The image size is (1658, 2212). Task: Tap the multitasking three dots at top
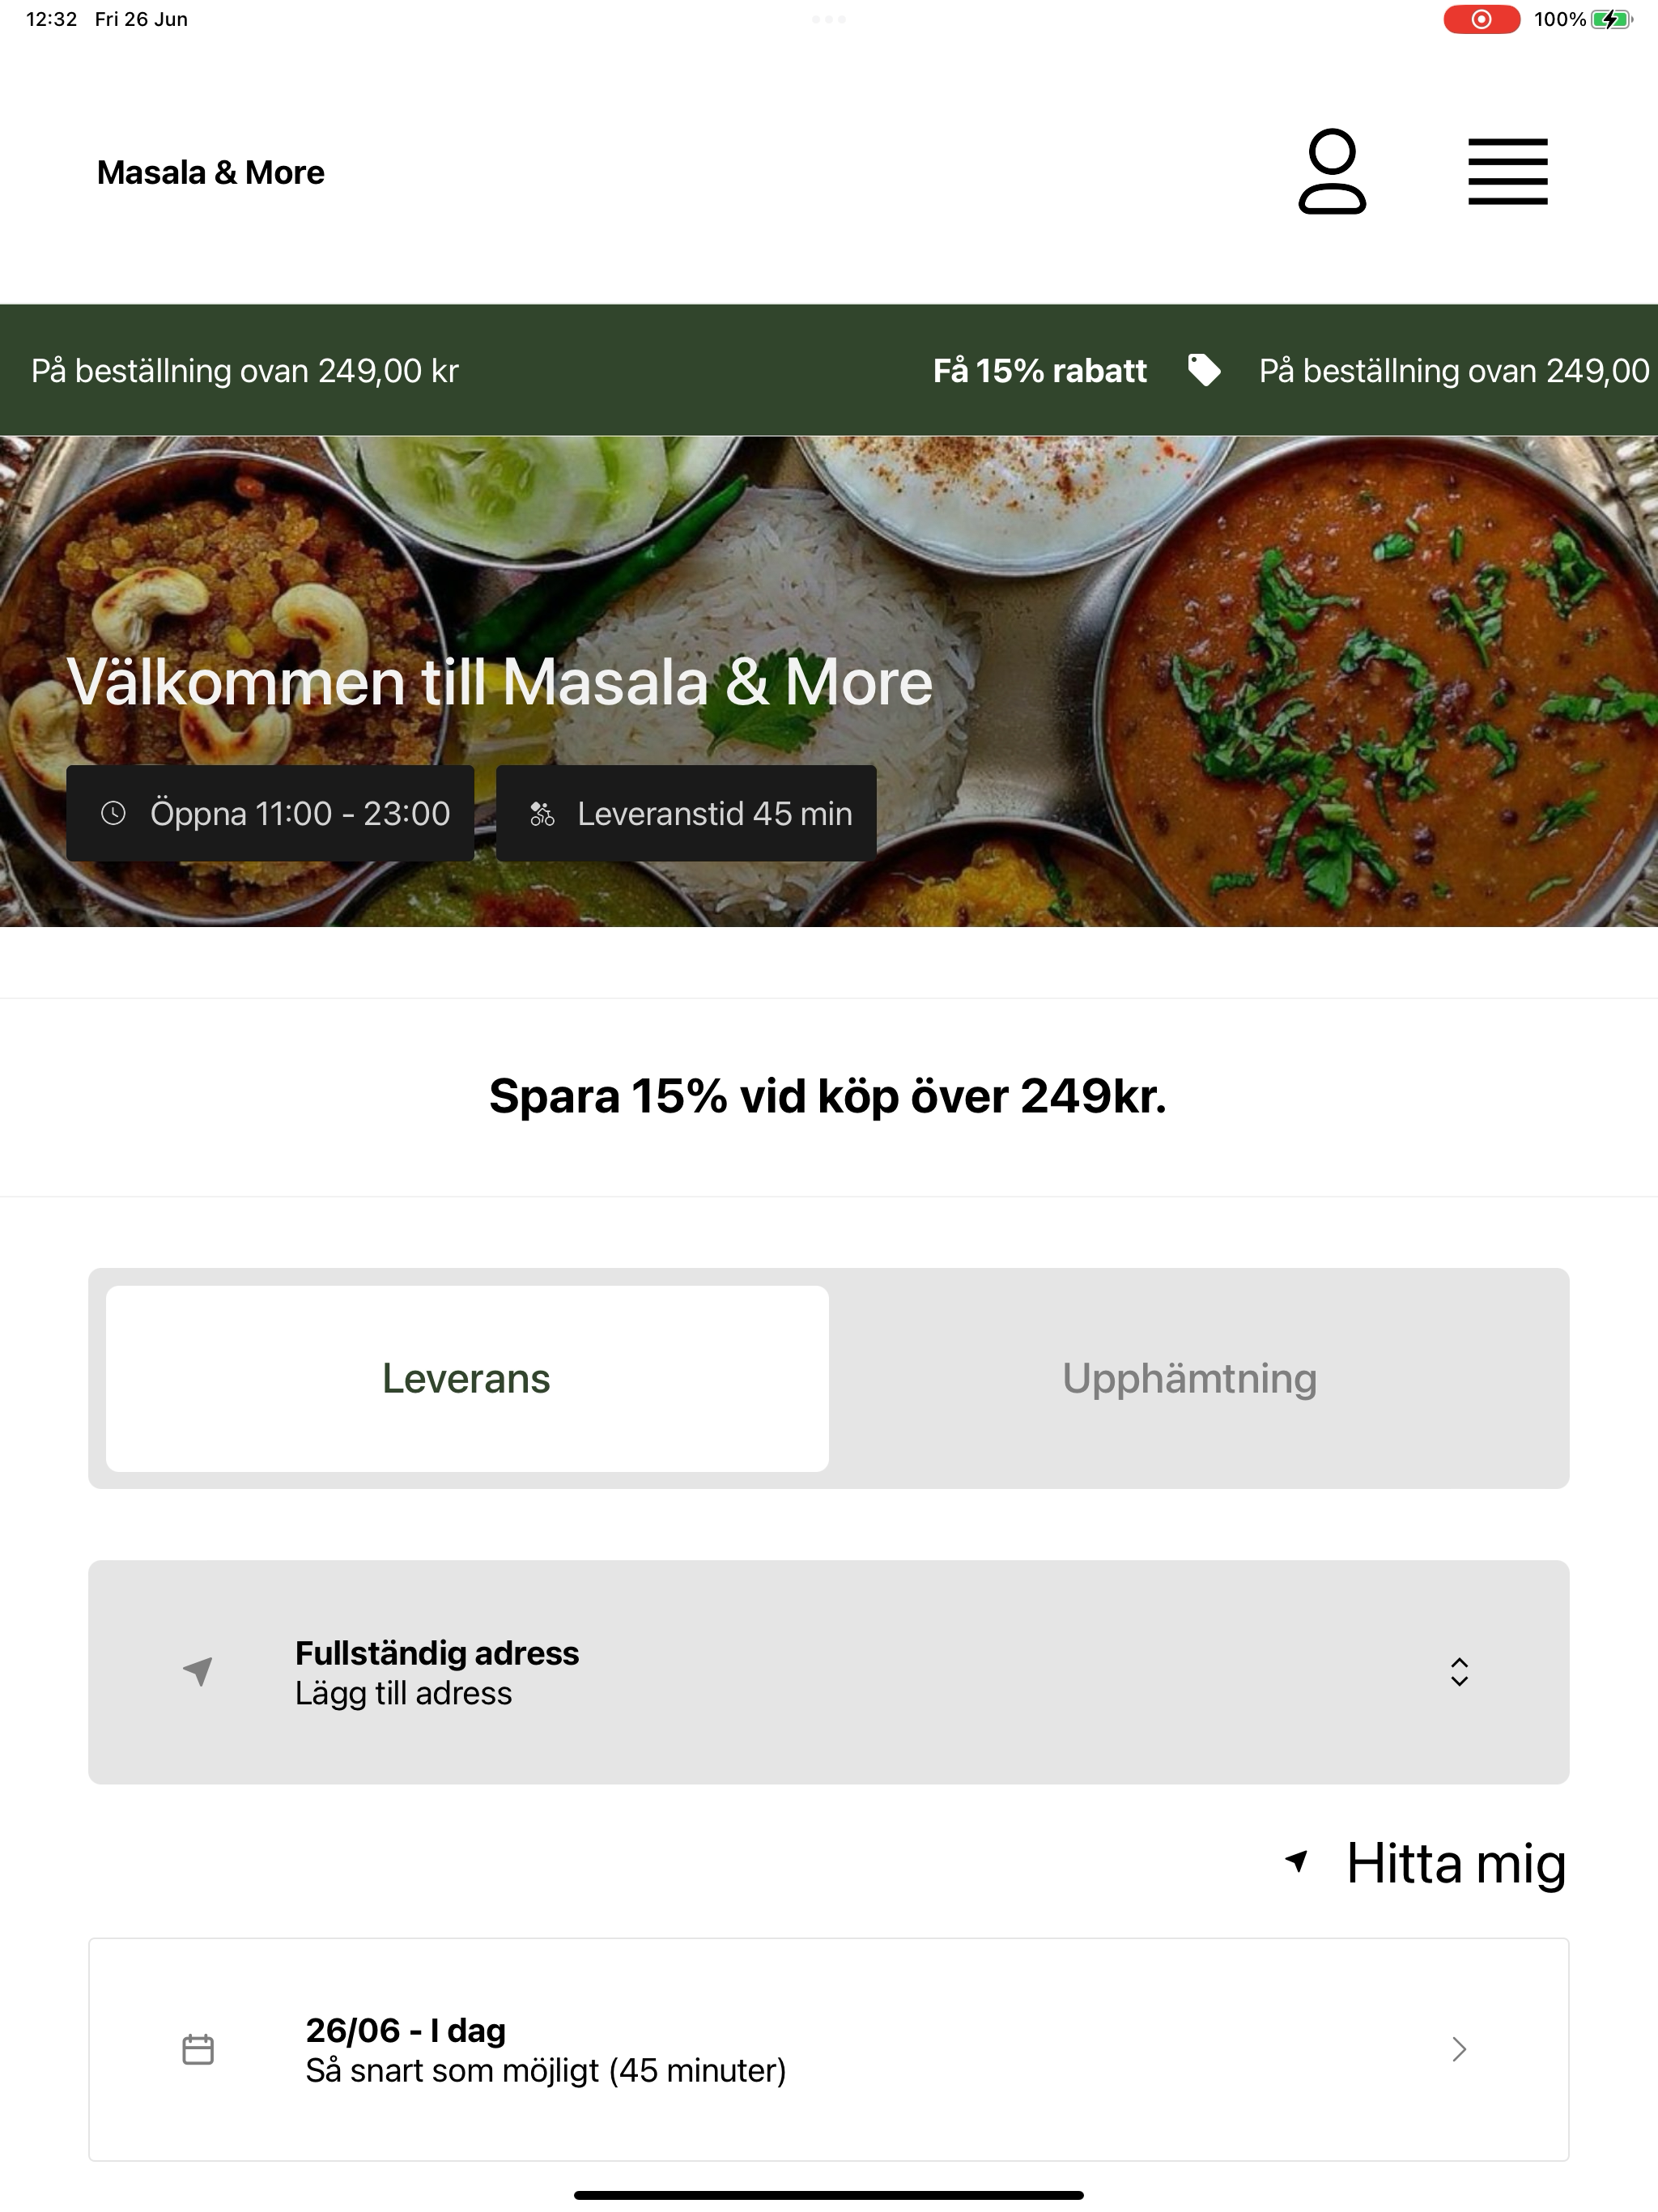click(829, 19)
